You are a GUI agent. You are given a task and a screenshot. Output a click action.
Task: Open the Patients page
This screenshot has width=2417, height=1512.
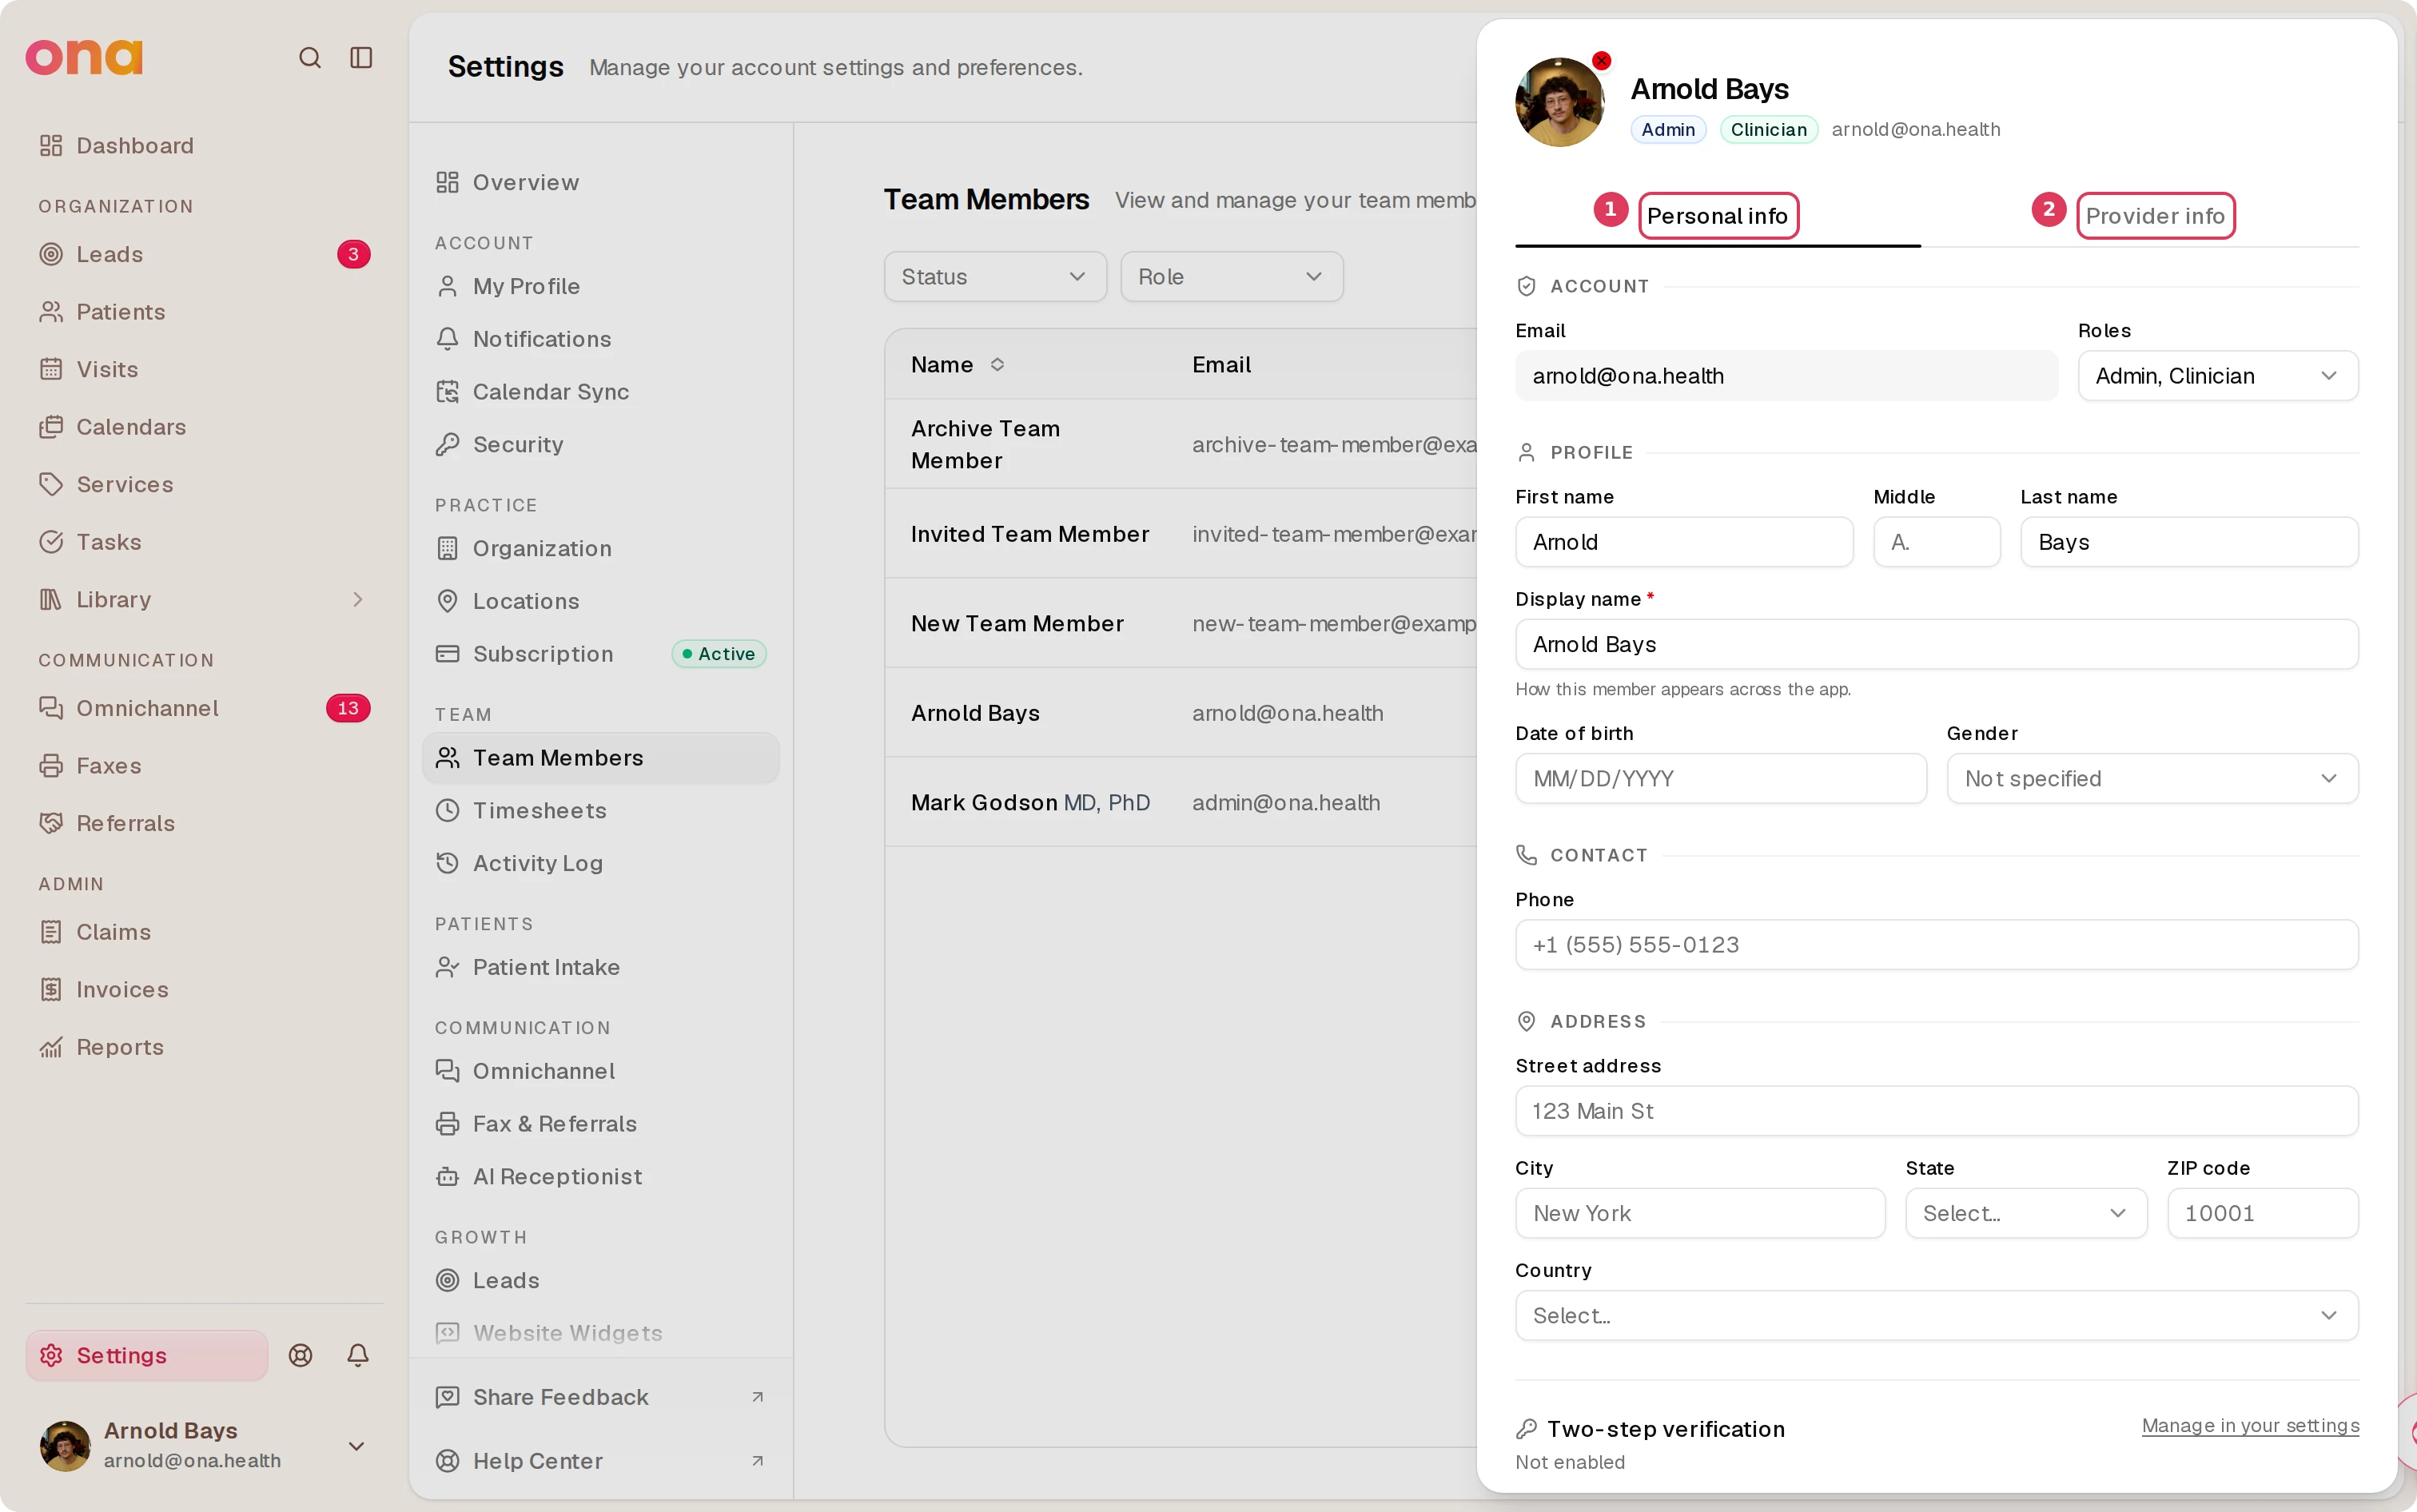pyautogui.click(x=204, y=312)
